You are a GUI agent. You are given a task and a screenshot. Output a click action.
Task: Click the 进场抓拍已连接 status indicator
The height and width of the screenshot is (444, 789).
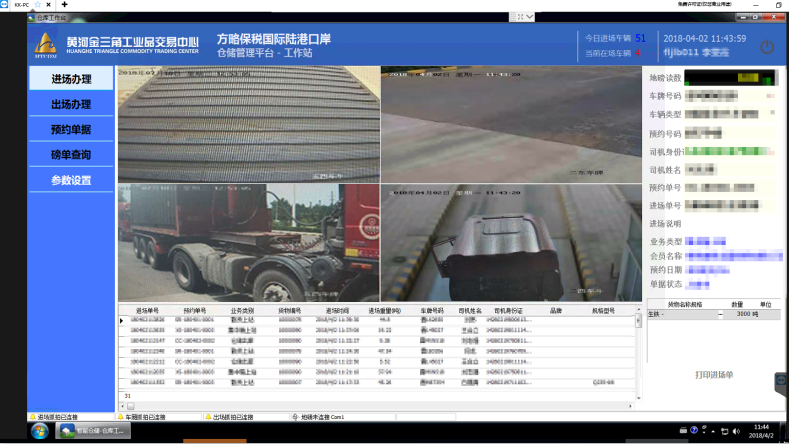[62, 416]
